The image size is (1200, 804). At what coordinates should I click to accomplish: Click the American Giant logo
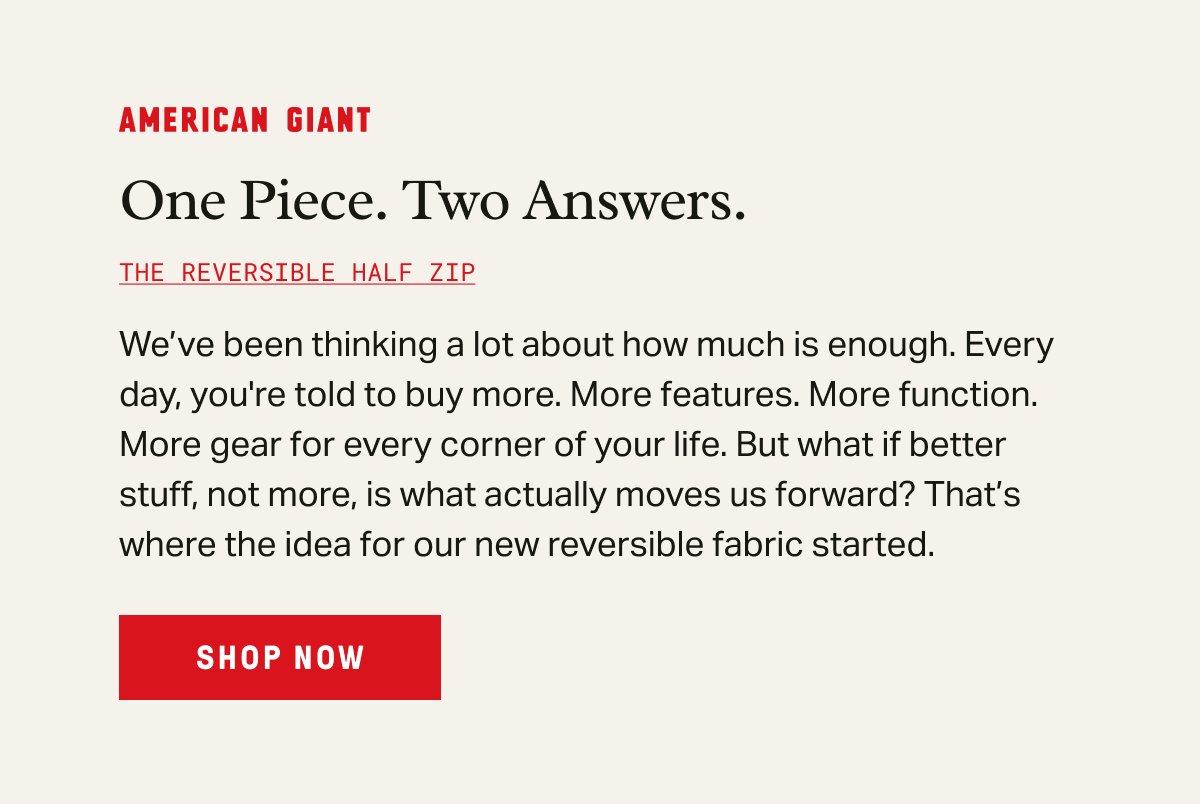[245, 121]
